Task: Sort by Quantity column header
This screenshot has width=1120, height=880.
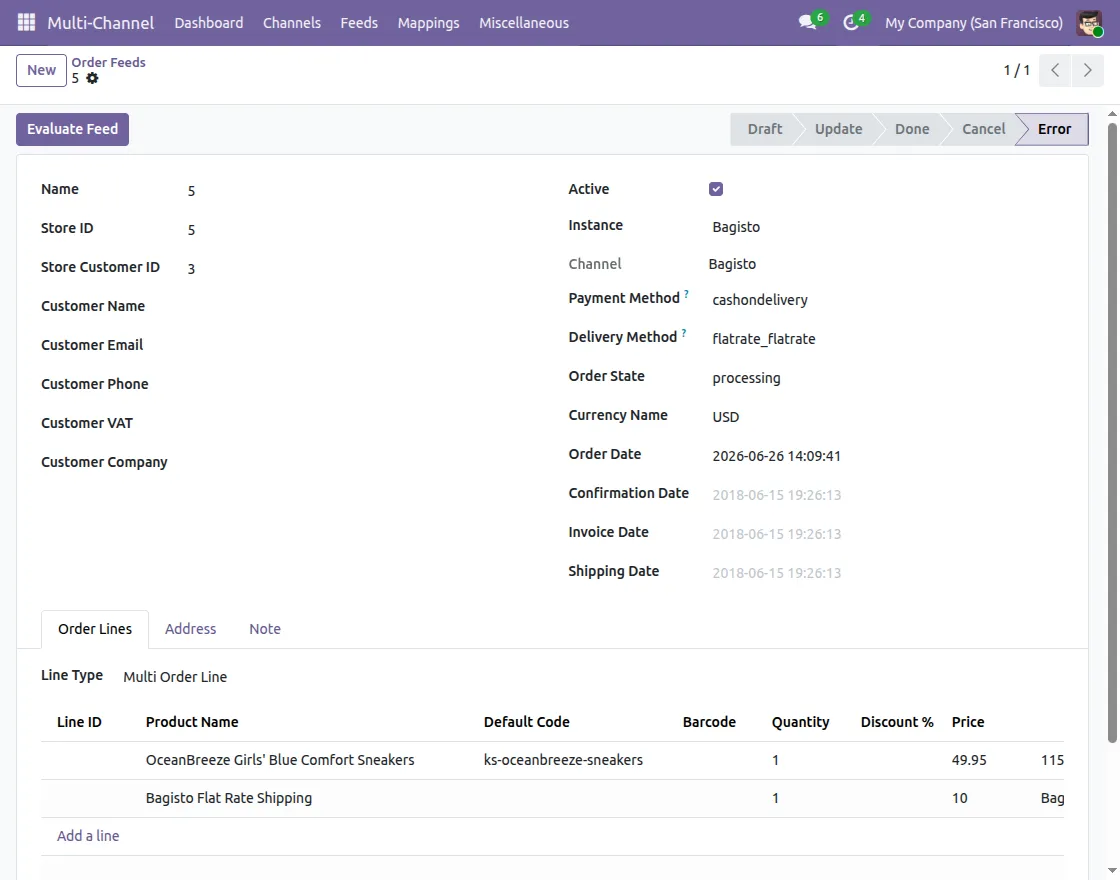Action: coord(800,722)
